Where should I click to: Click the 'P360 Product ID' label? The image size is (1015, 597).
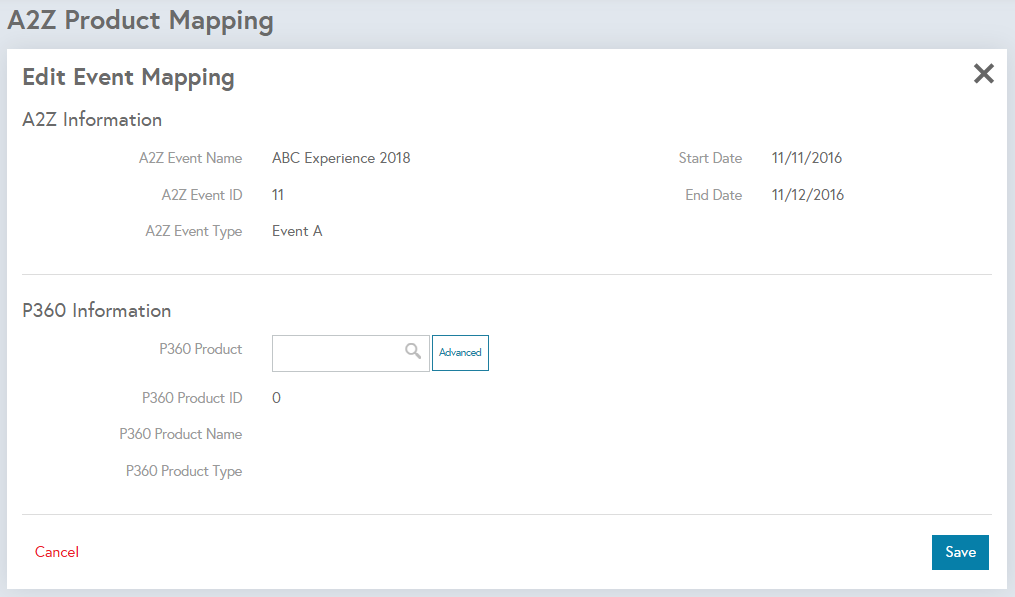(192, 398)
